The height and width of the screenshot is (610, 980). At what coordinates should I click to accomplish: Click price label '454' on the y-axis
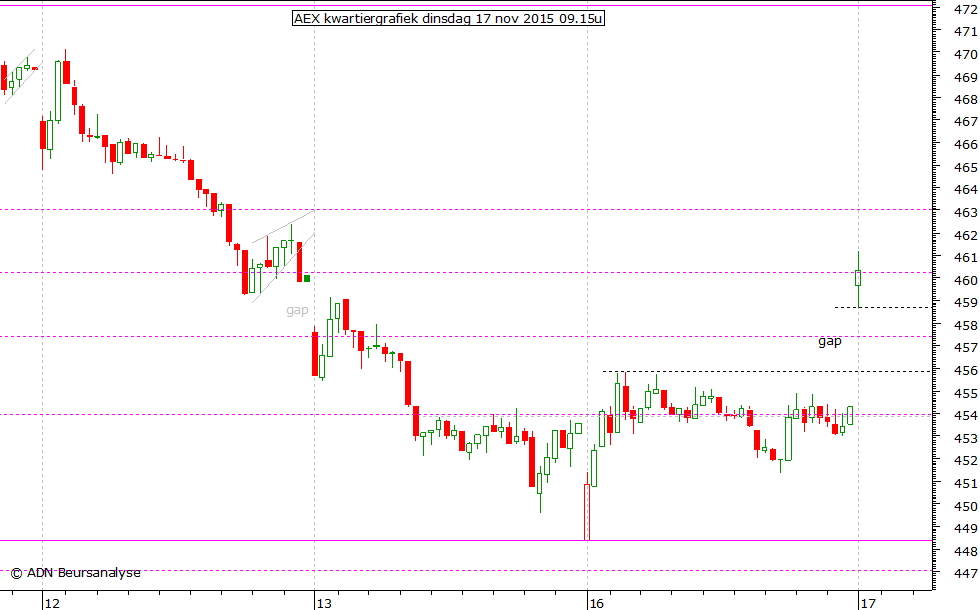click(x=966, y=416)
